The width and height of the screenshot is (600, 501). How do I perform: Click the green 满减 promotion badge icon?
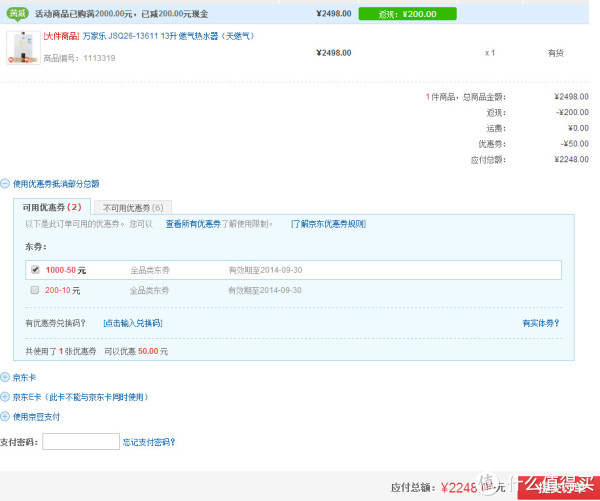(18, 14)
